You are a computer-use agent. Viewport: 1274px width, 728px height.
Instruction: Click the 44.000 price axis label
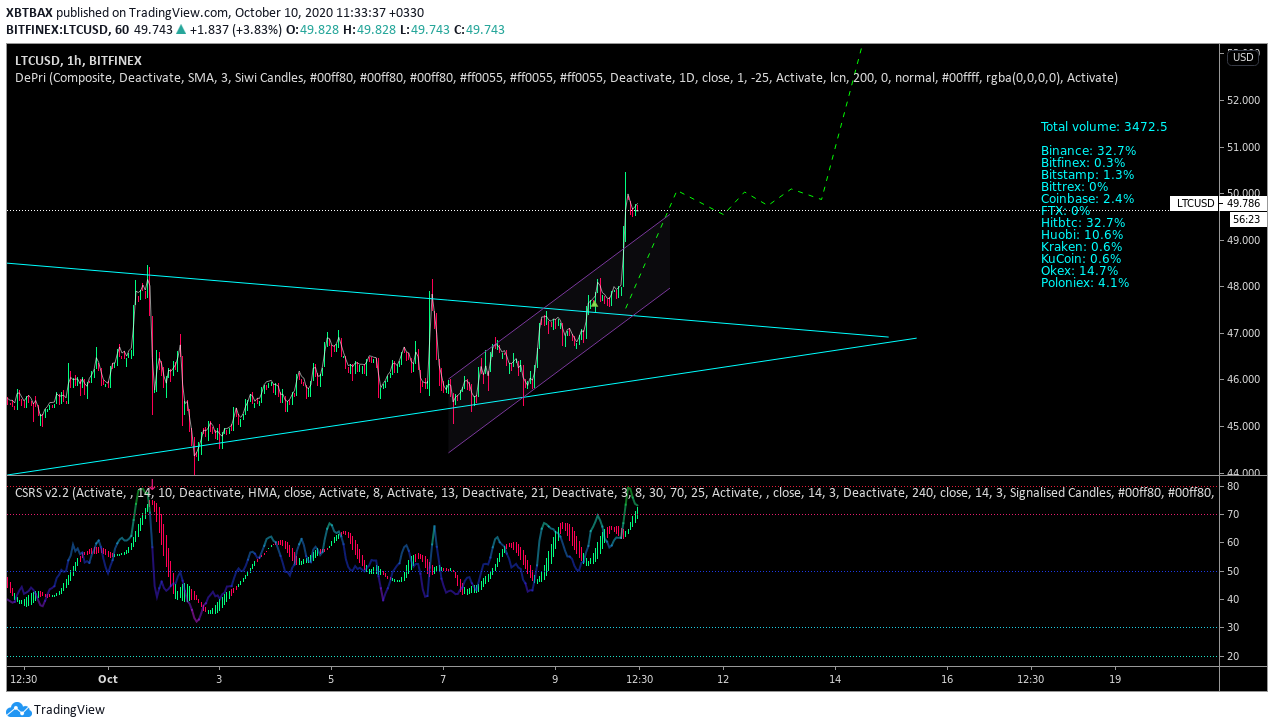pyautogui.click(x=1244, y=472)
